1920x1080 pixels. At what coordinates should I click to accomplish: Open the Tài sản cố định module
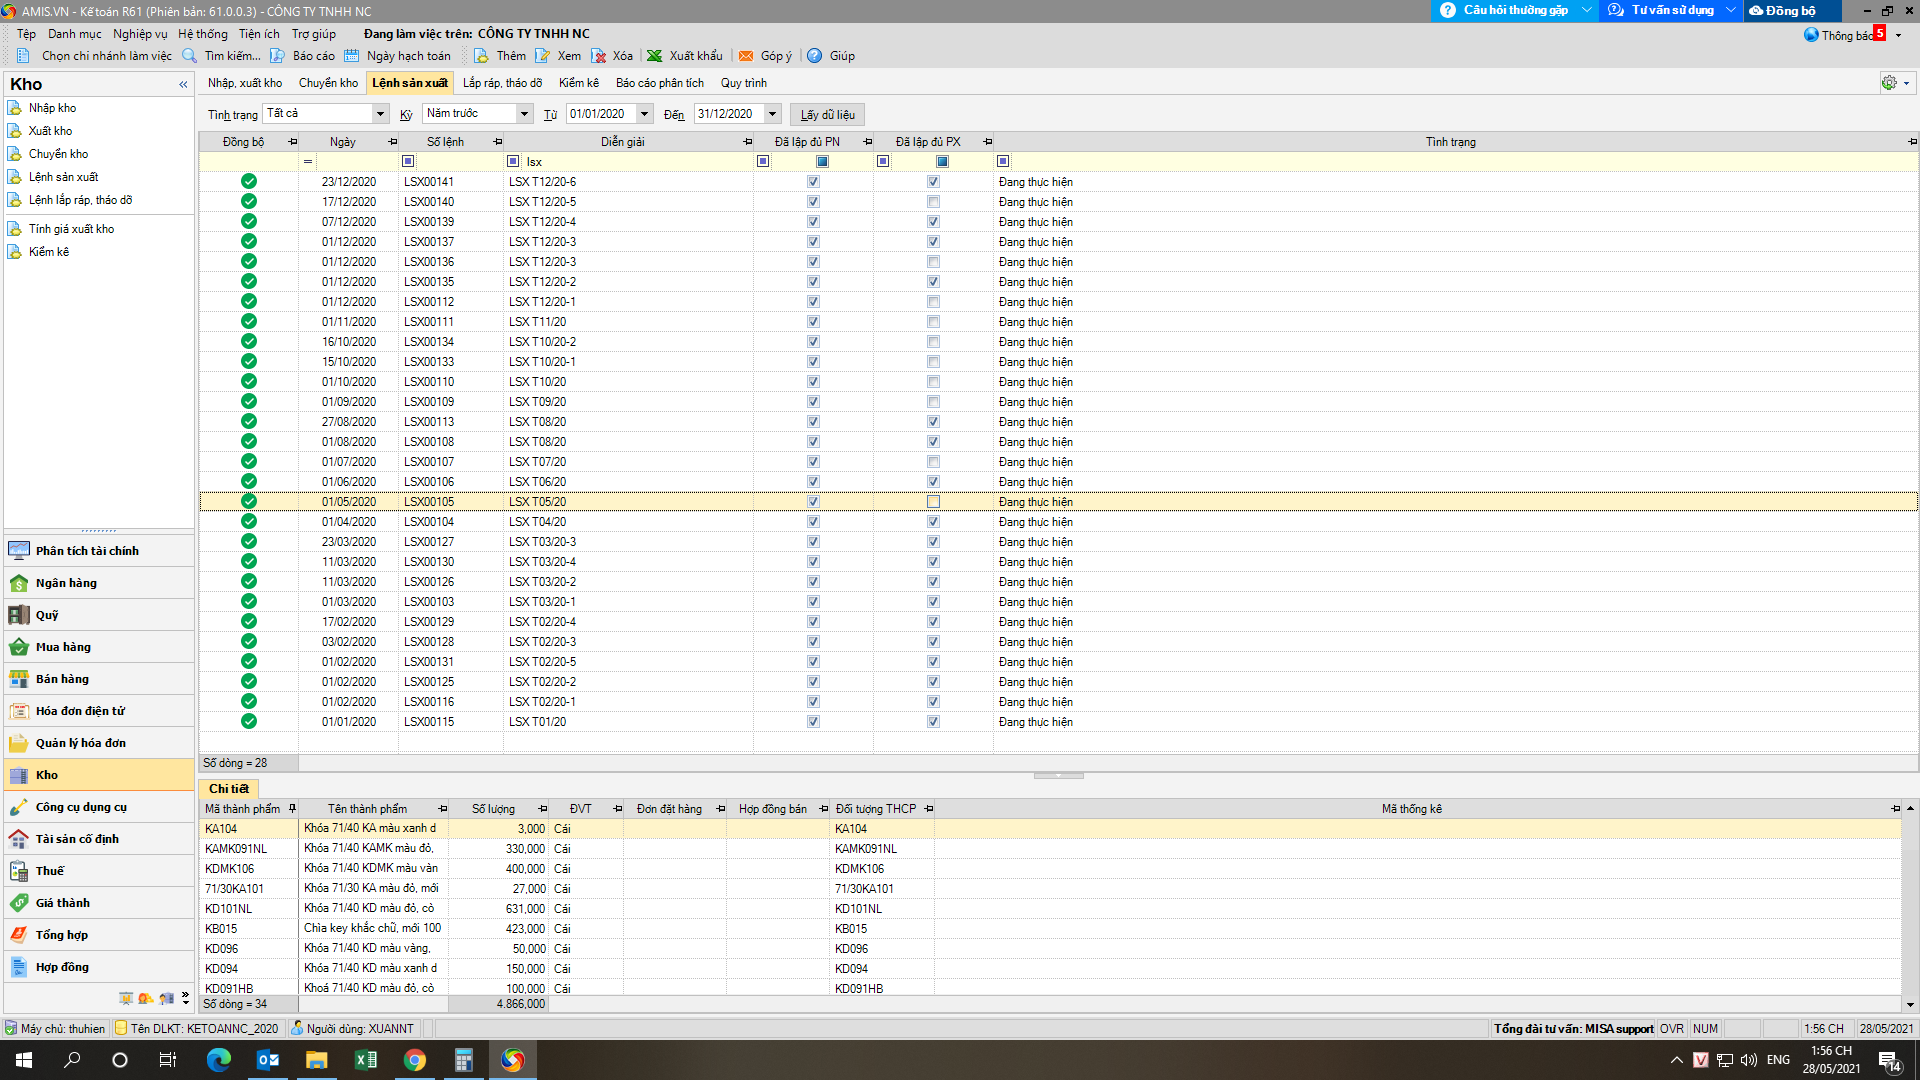click(x=77, y=839)
